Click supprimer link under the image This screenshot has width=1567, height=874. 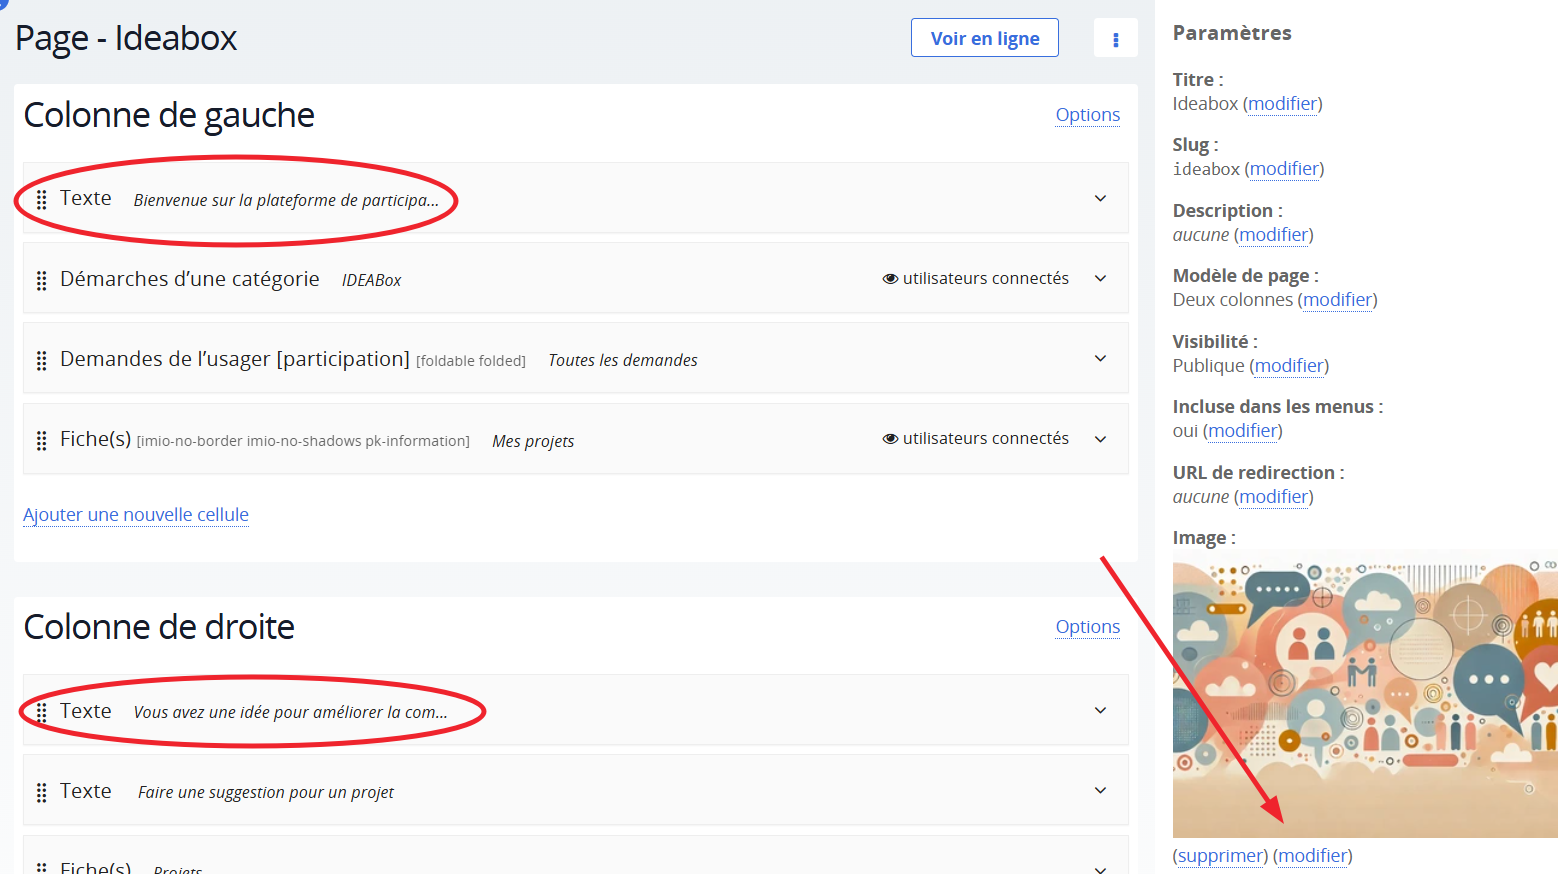1220,856
